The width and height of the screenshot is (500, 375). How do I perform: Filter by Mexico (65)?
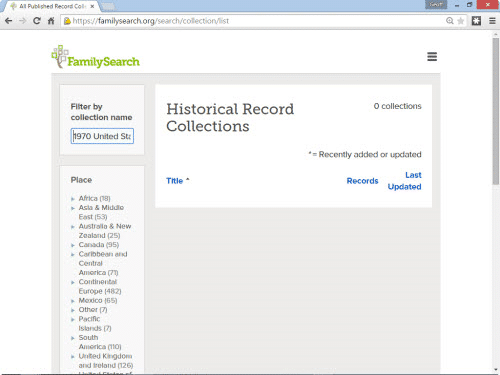click(x=98, y=300)
